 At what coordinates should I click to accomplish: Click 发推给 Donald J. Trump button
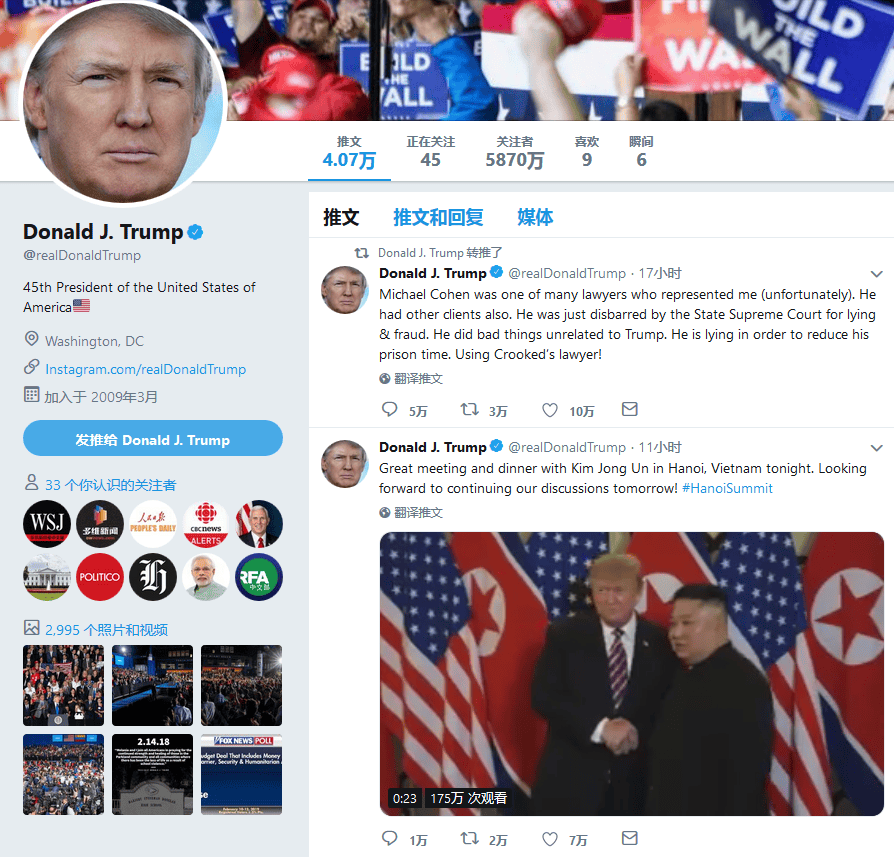[153, 438]
